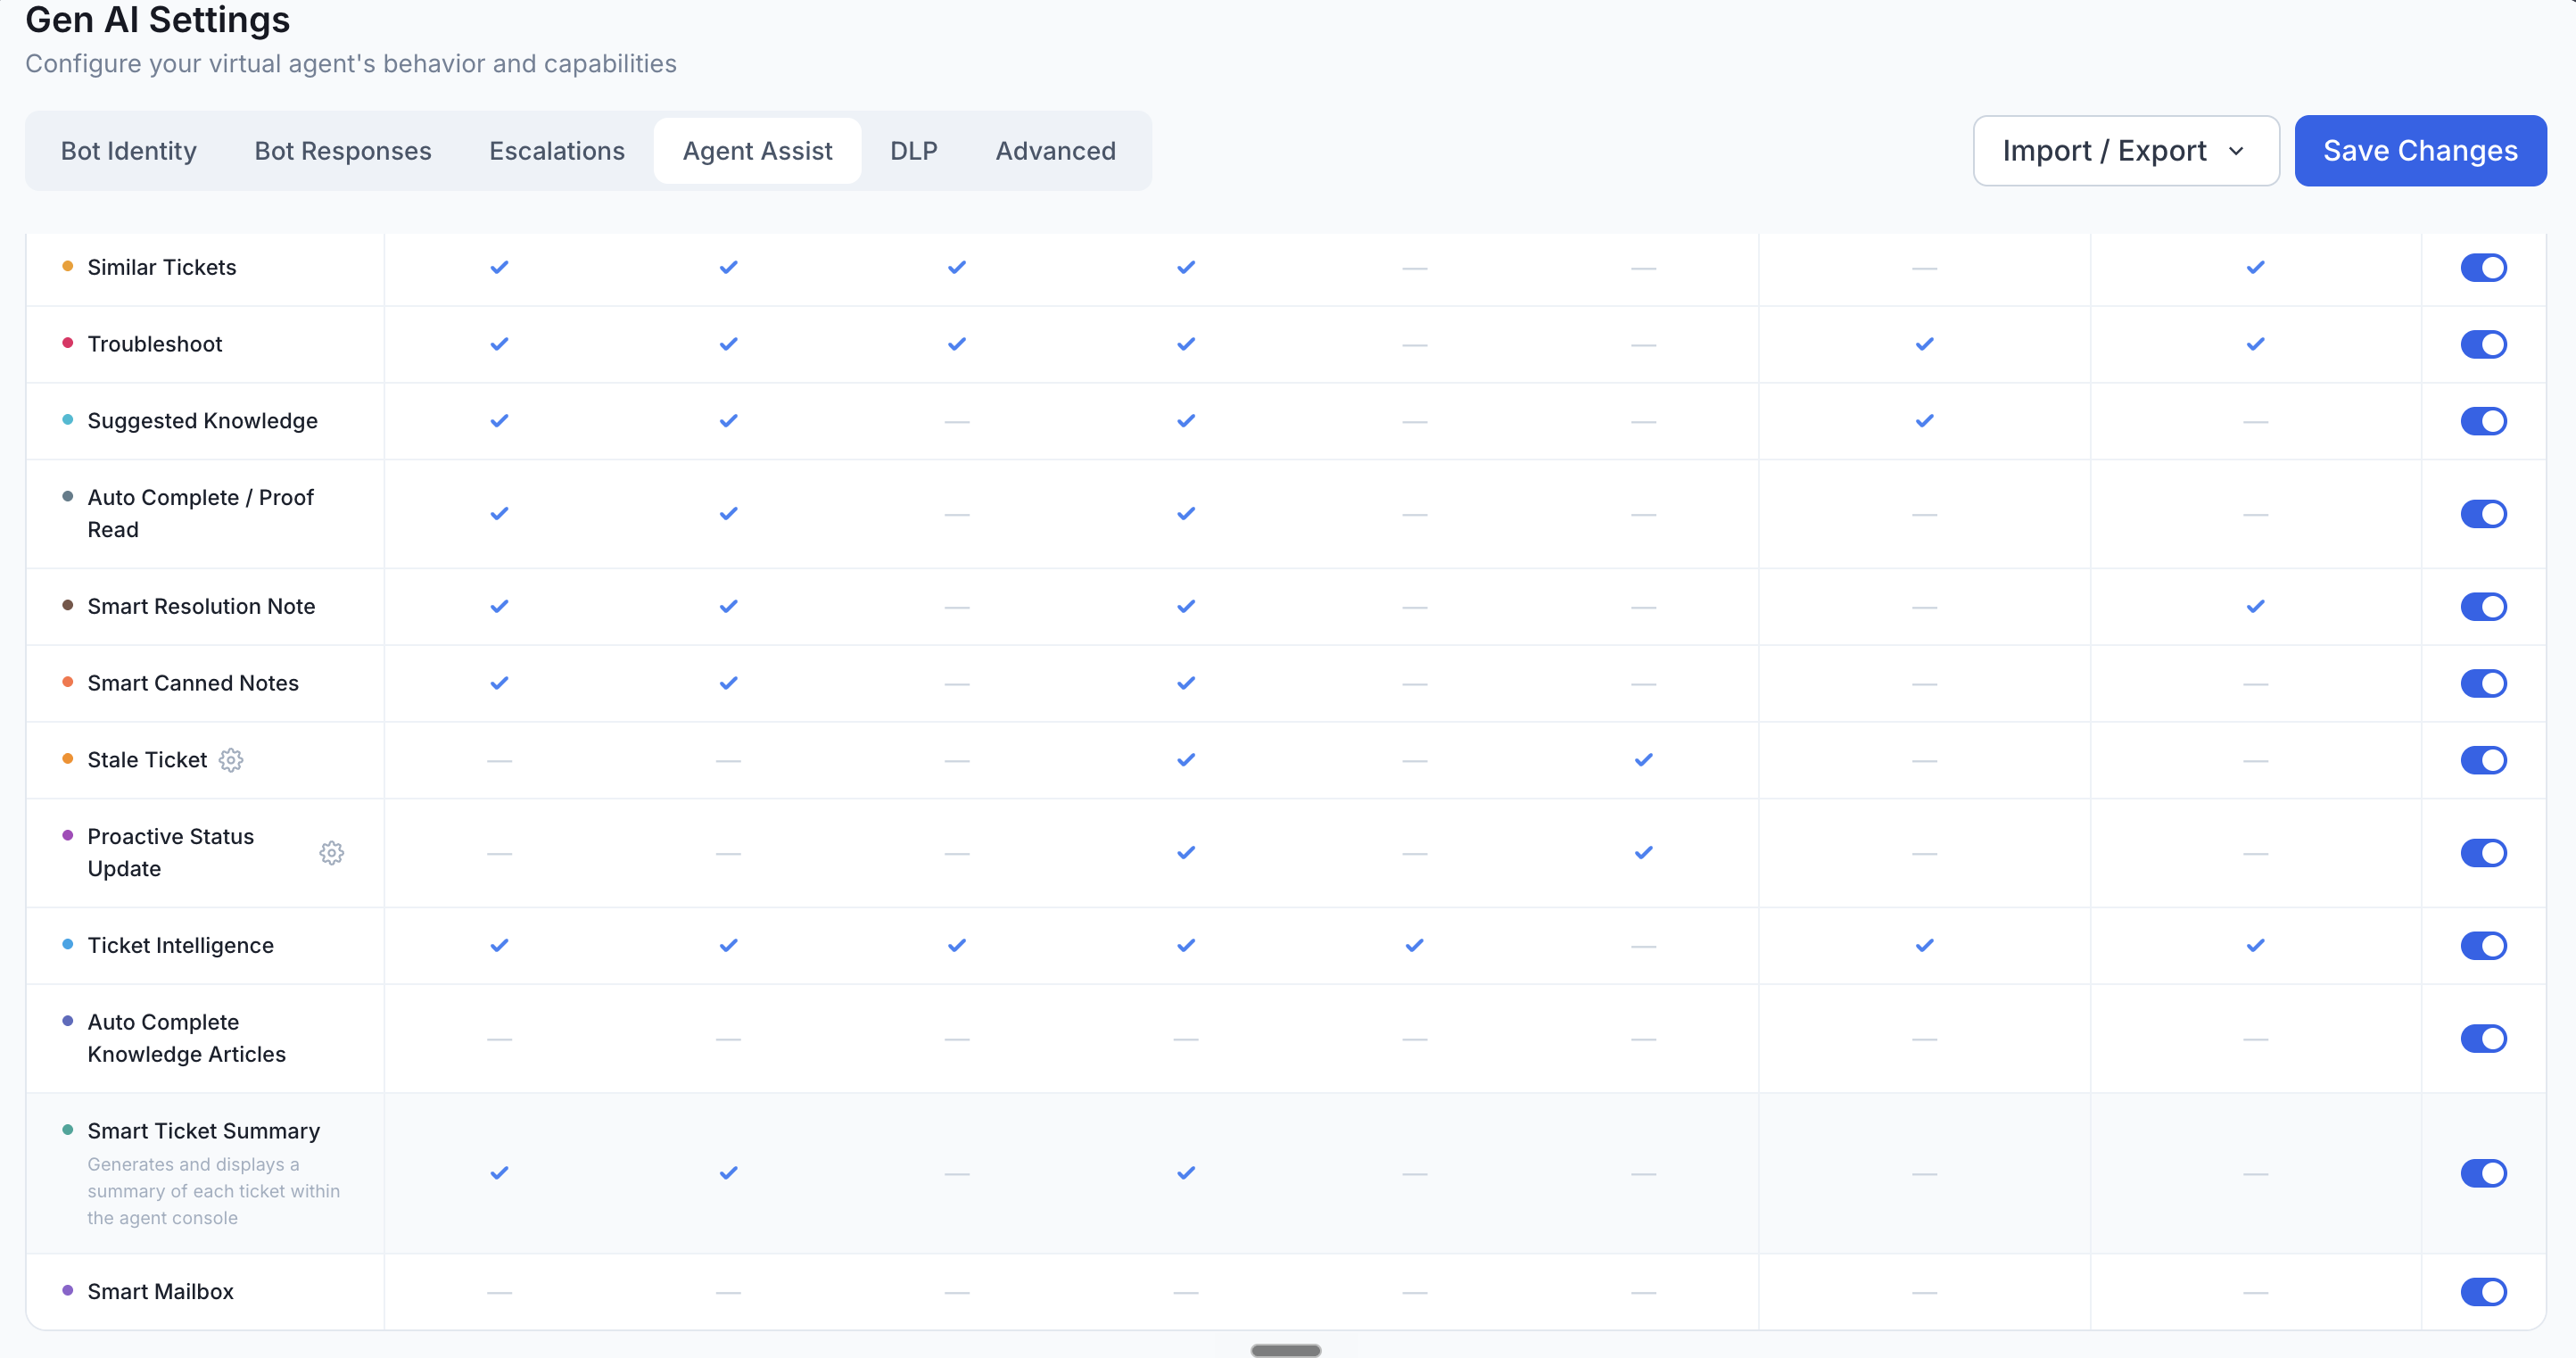Open Proactive Status Update settings gear
The image size is (2576, 1358).
point(332,853)
